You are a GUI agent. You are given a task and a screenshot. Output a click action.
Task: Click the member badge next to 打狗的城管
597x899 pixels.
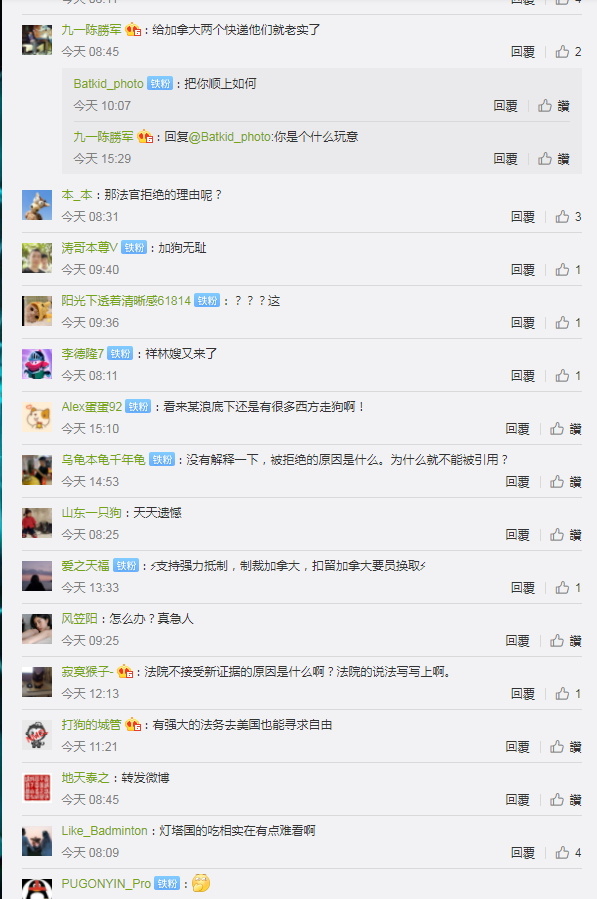(x=133, y=725)
